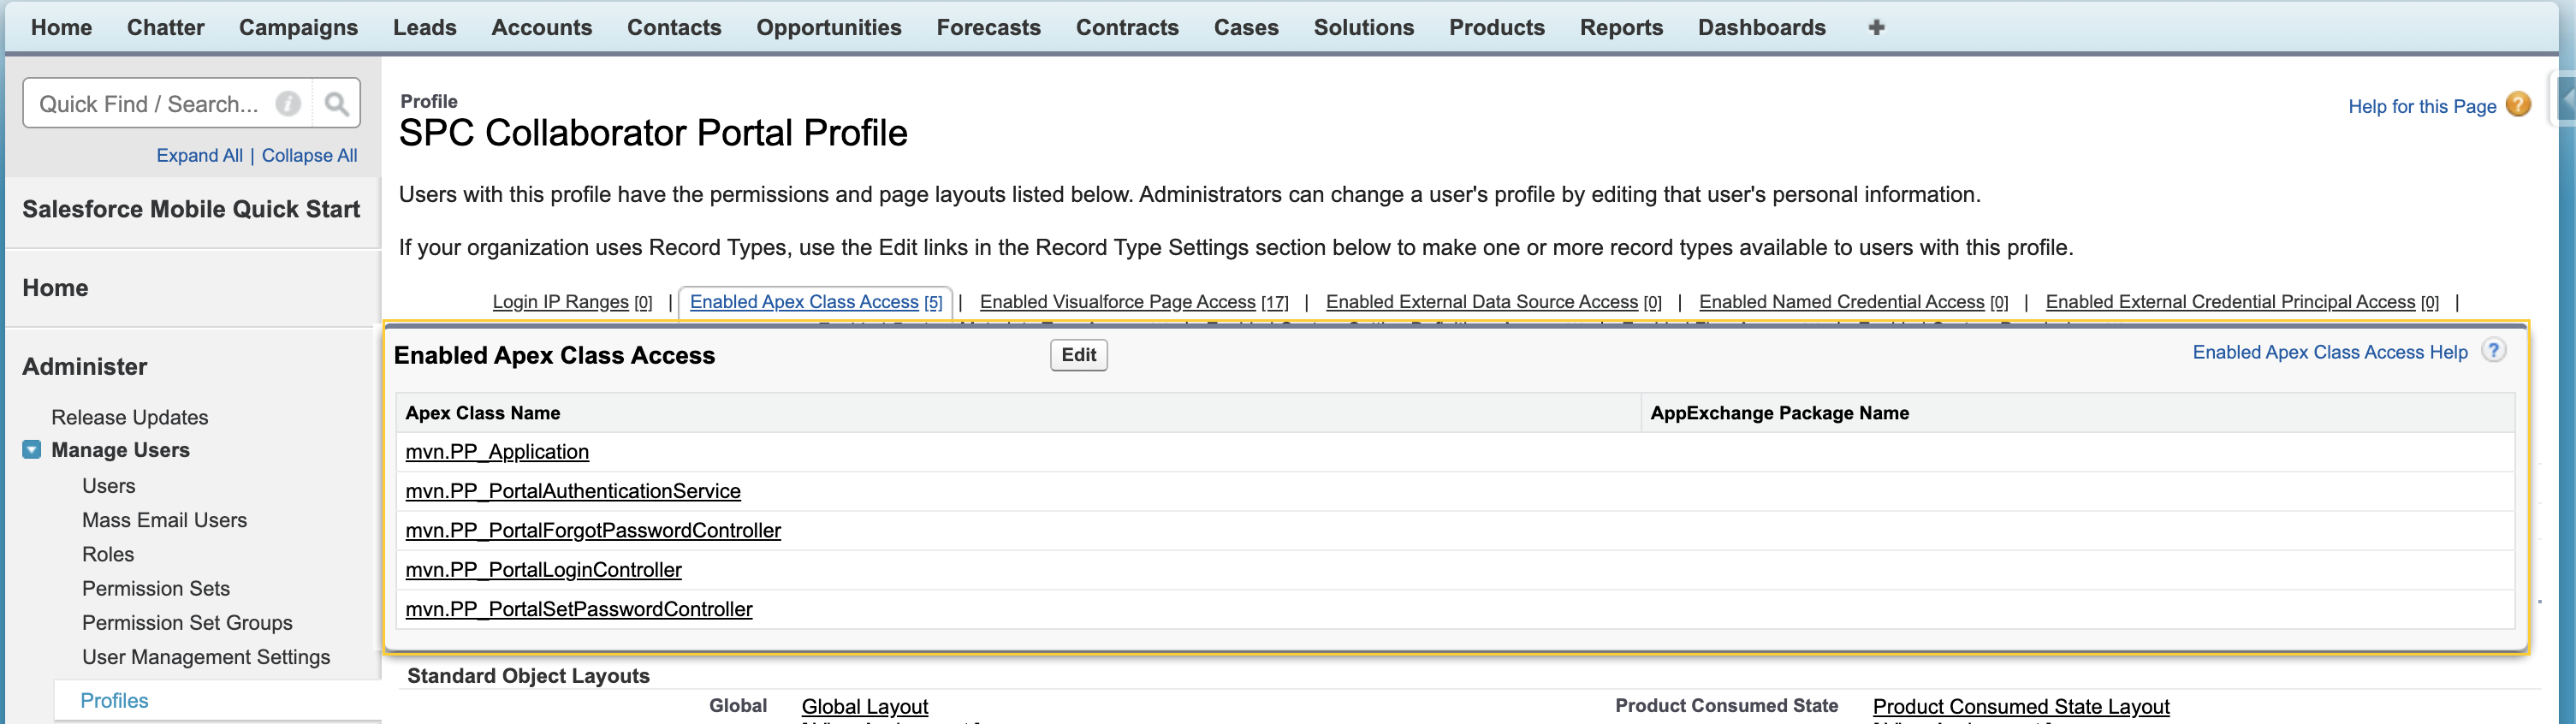Screen dimensions: 2576x724
Task: Click the sidebar collapse handle at right edge
Action: pyautogui.click(x=2566, y=100)
